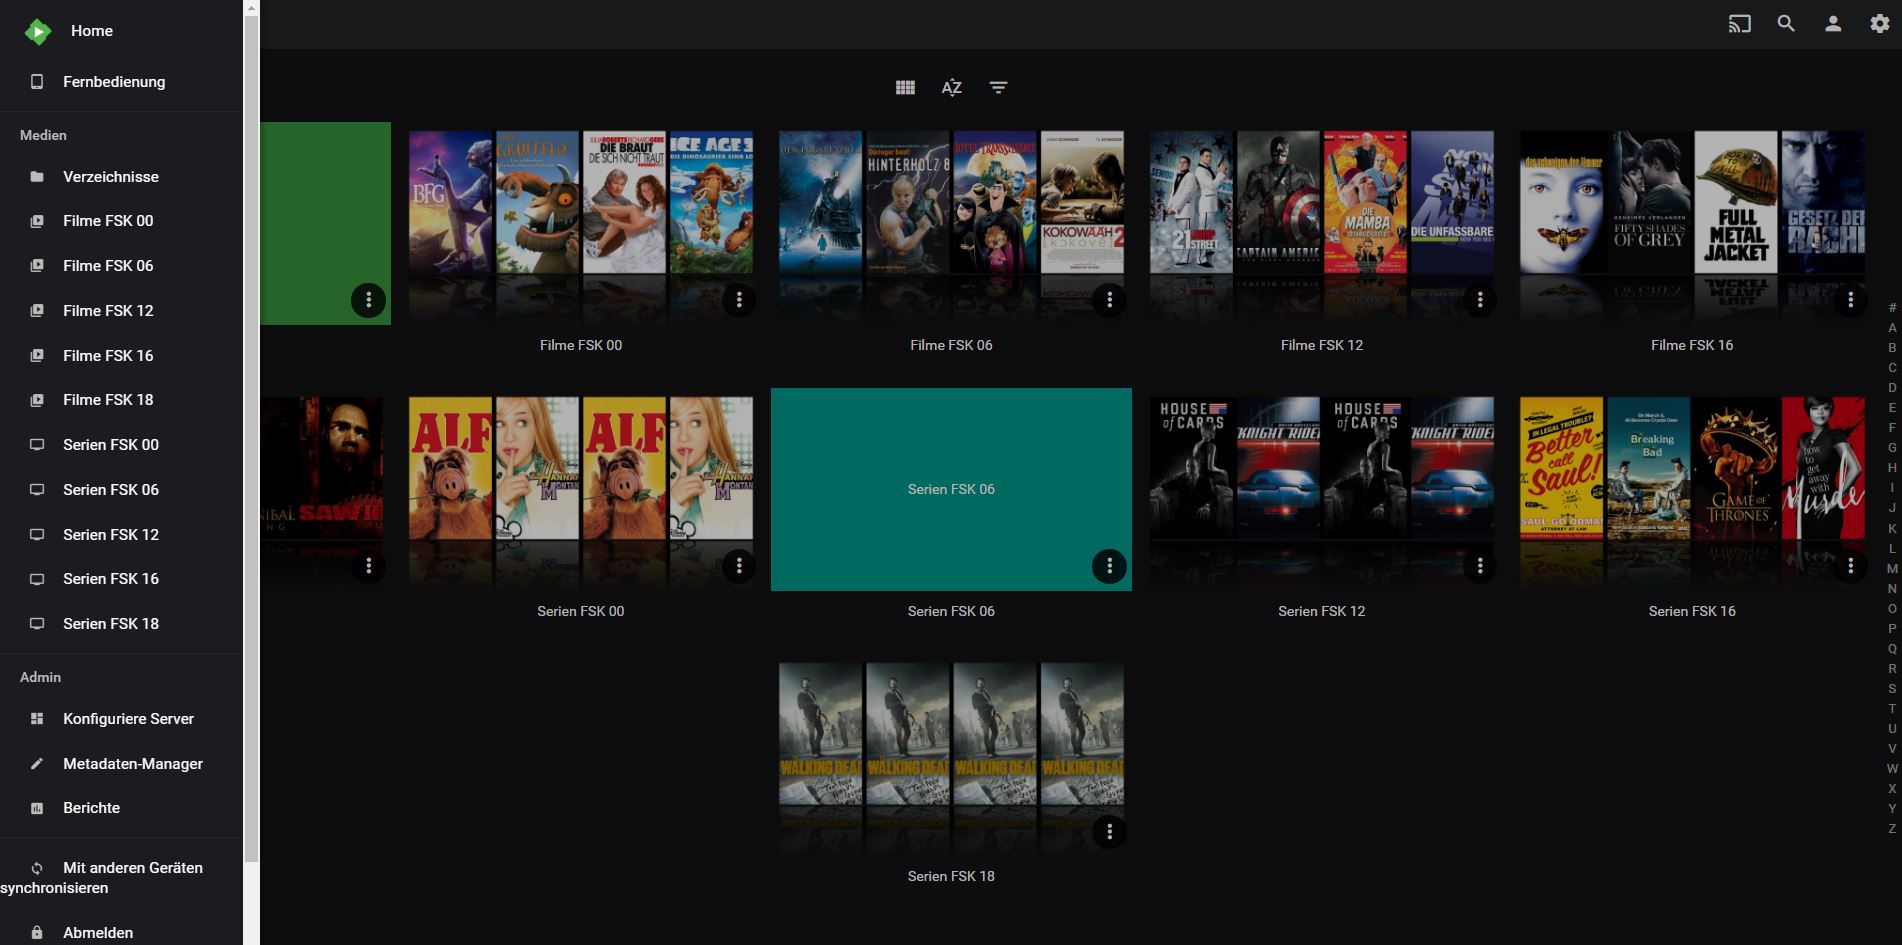Jump to letter Z in alphabet picker
1902x945 pixels.
[x=1892, y=829]
